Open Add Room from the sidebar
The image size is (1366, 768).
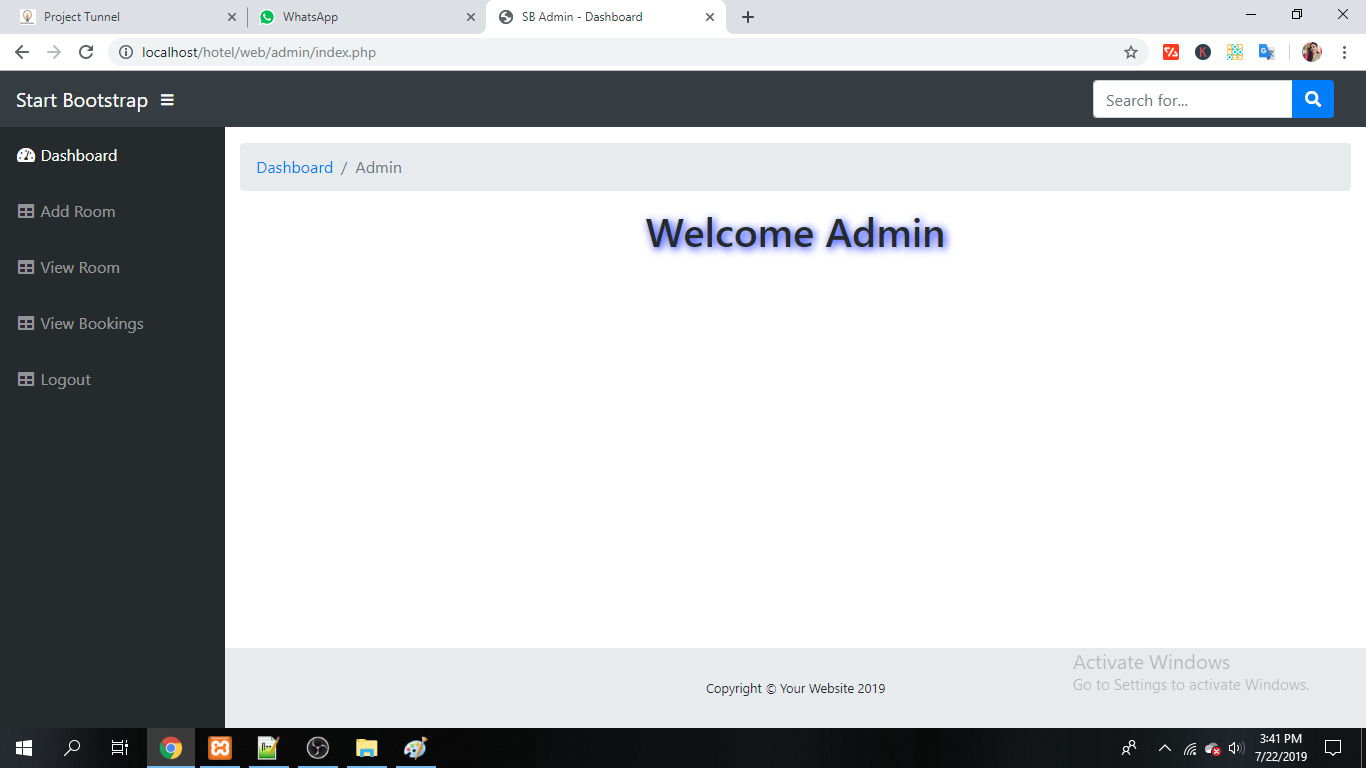coord(77,212)
